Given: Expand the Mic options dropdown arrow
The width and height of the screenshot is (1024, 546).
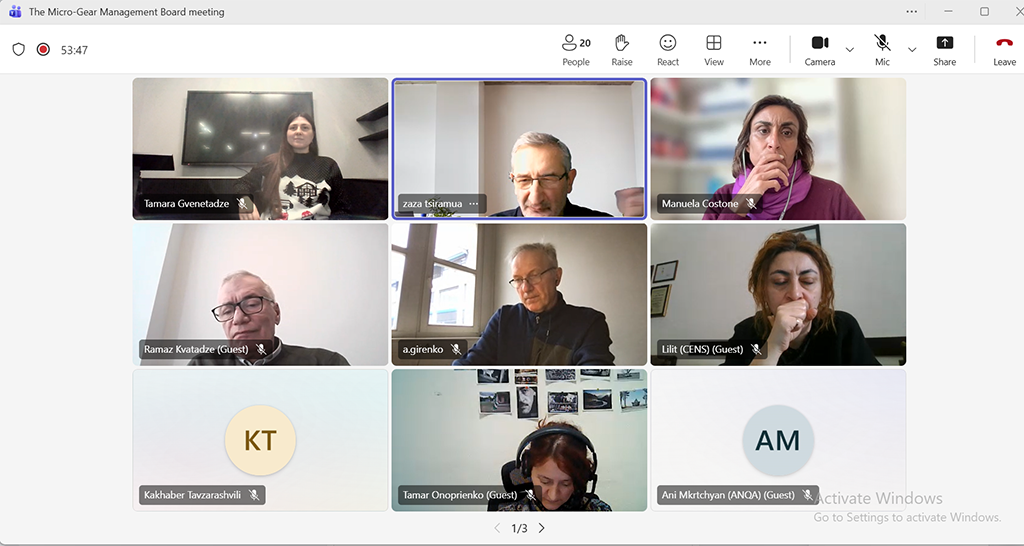Looking at the screenshot, I should (912, 49).
